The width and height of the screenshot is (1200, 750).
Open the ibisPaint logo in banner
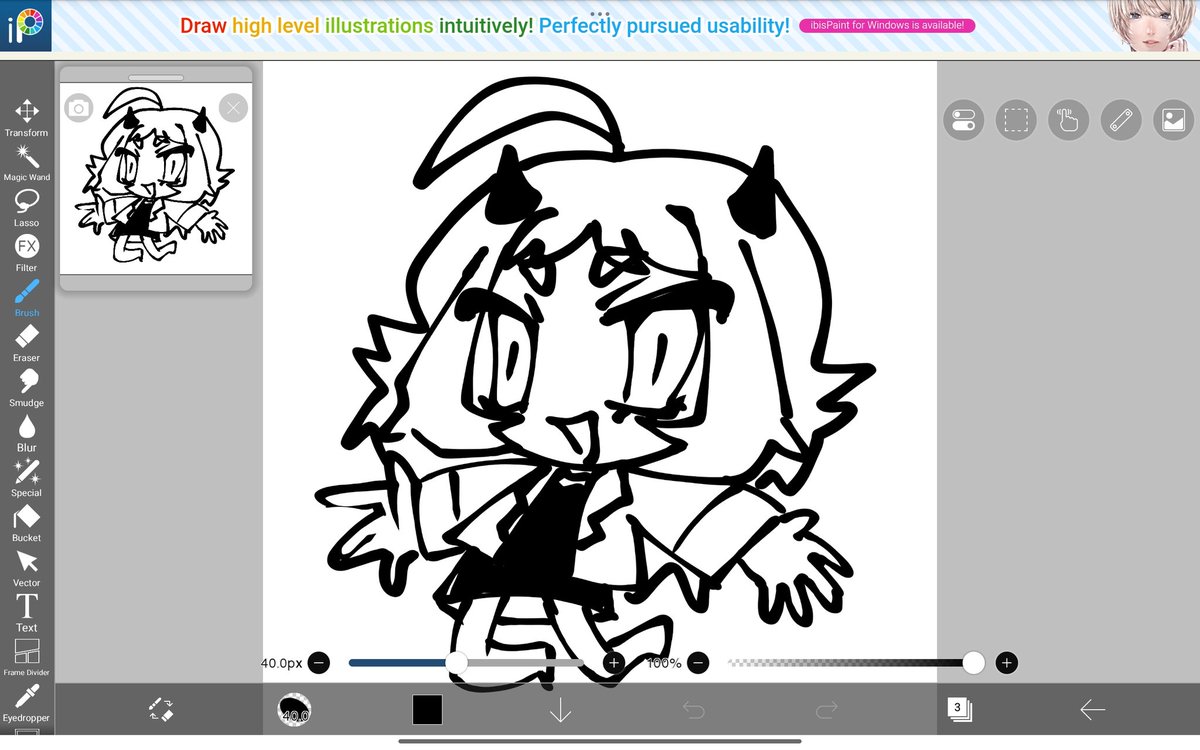(x=25, y=27)
